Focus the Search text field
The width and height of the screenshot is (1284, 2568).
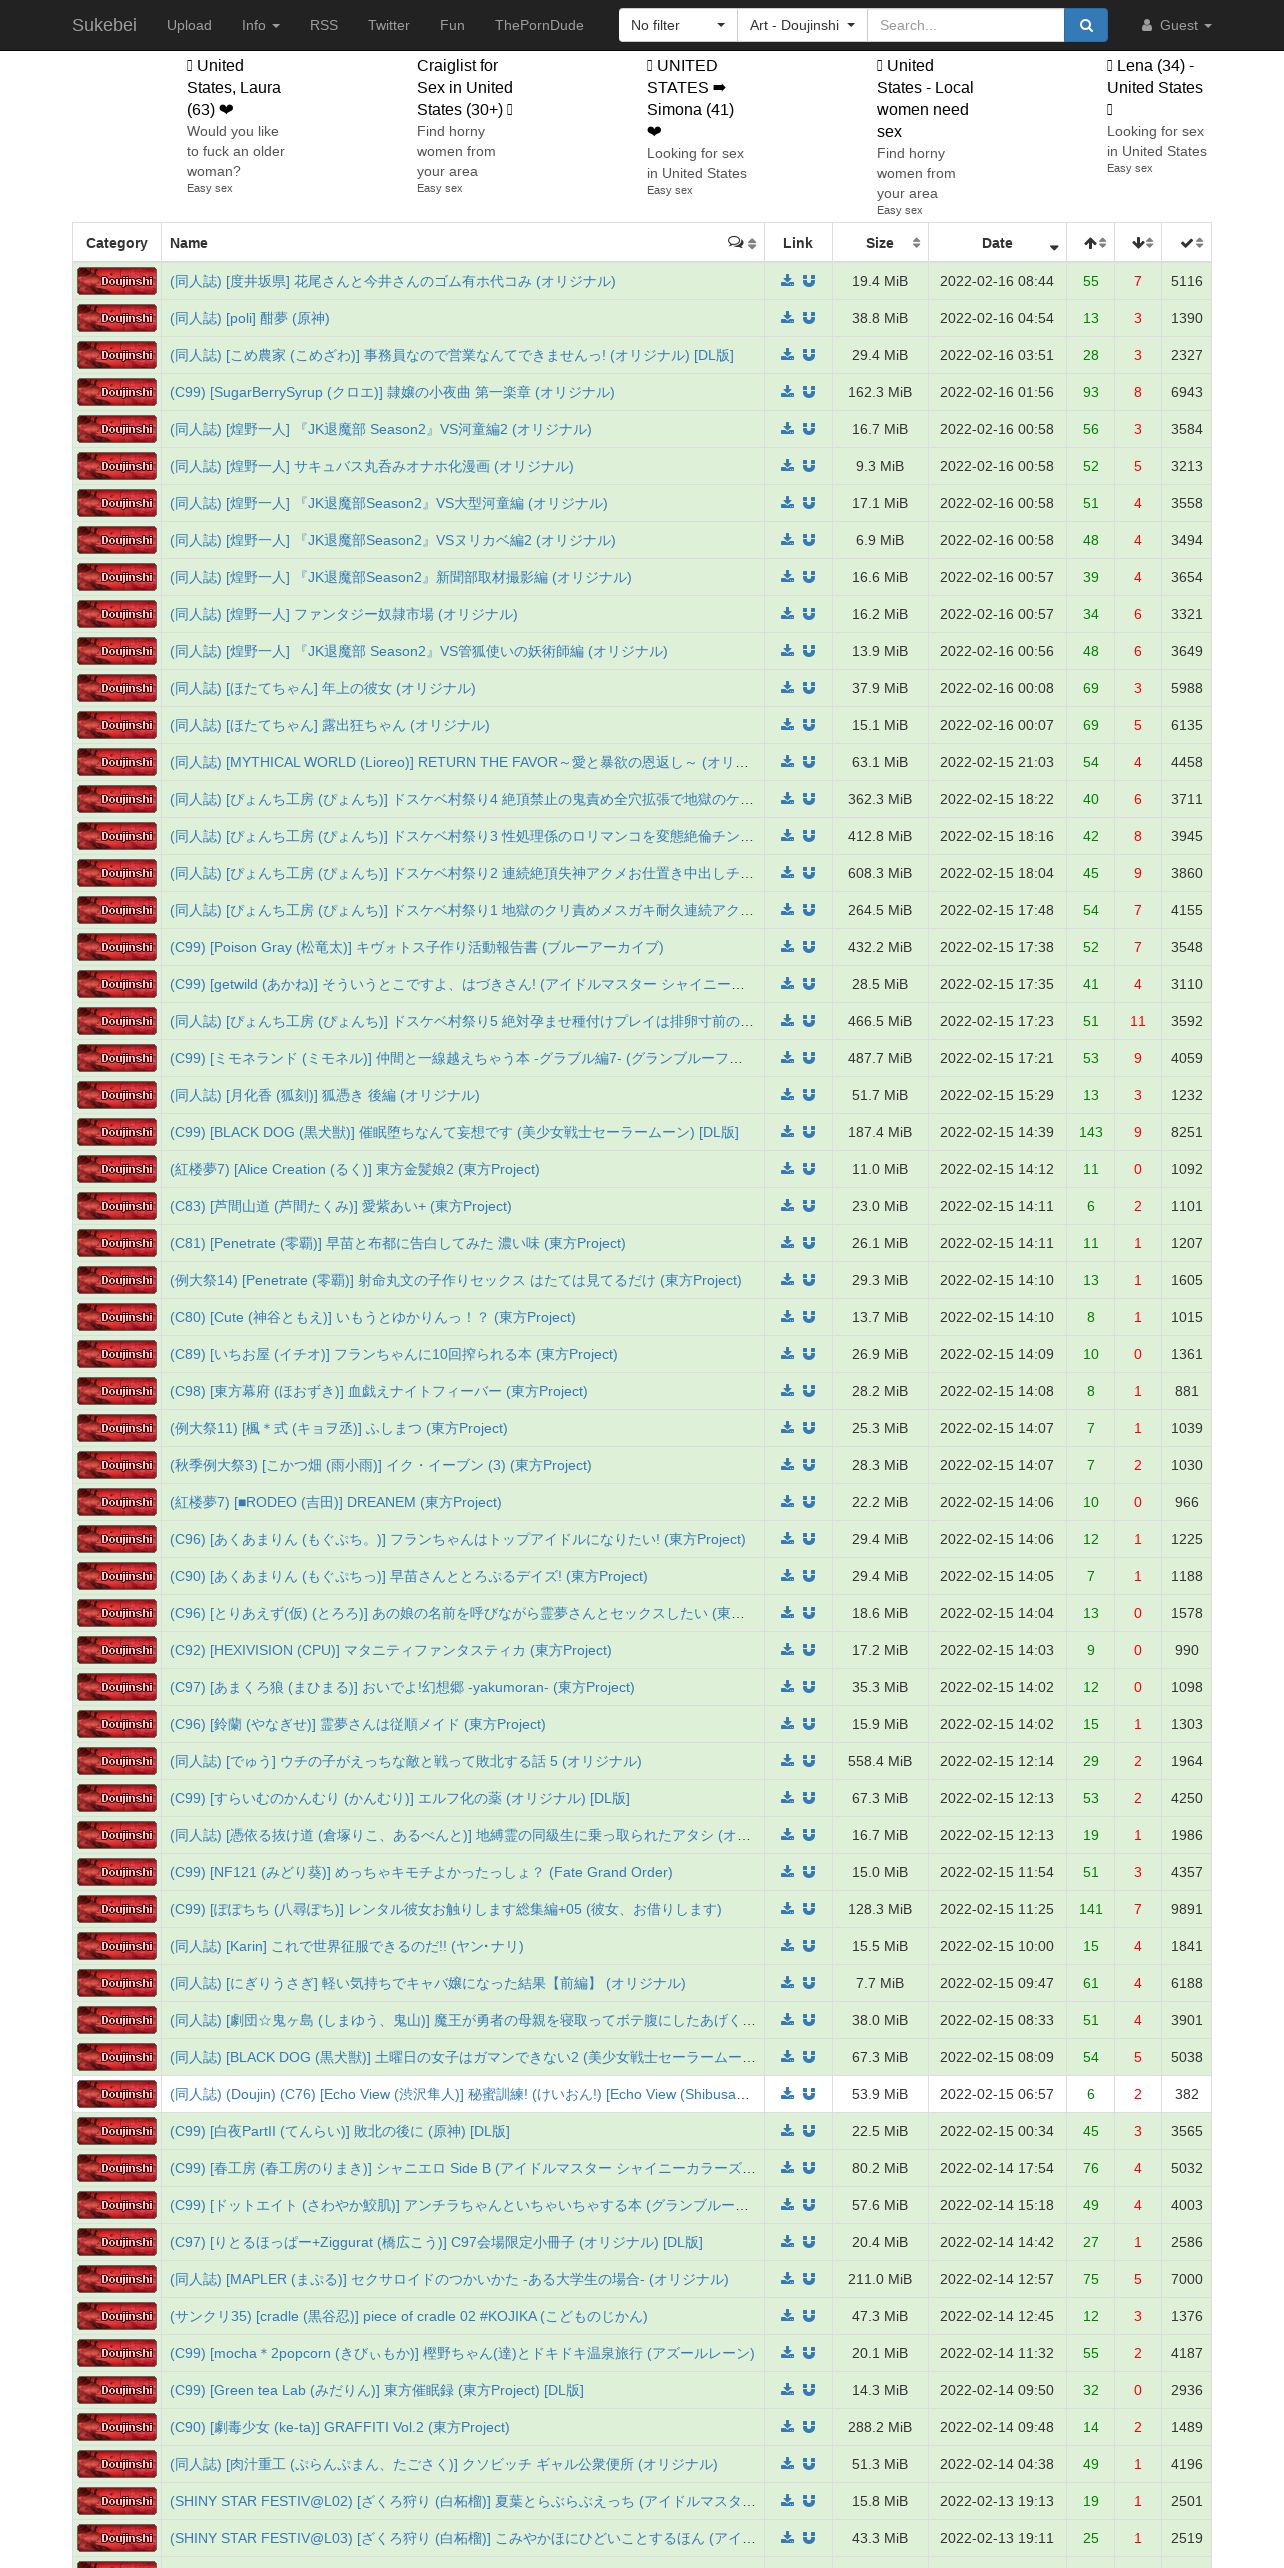[x=966, y=25]
